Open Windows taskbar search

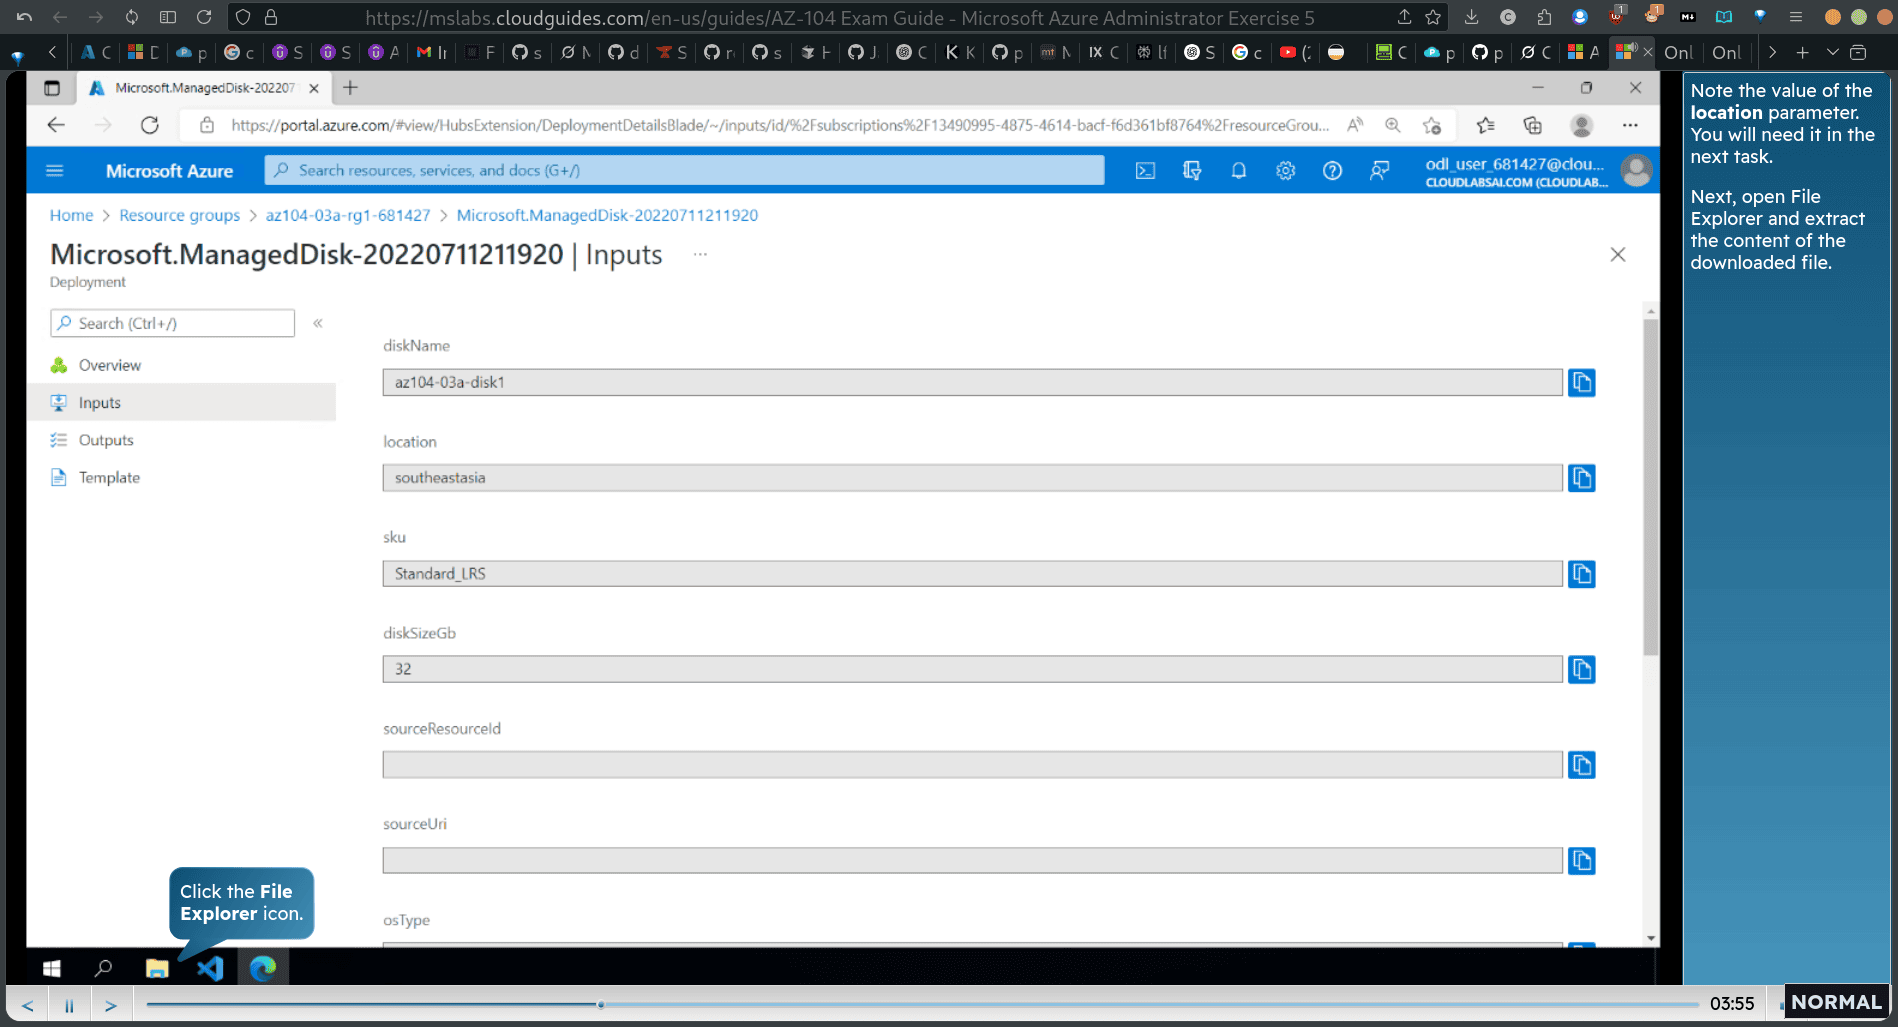point(103,968)
